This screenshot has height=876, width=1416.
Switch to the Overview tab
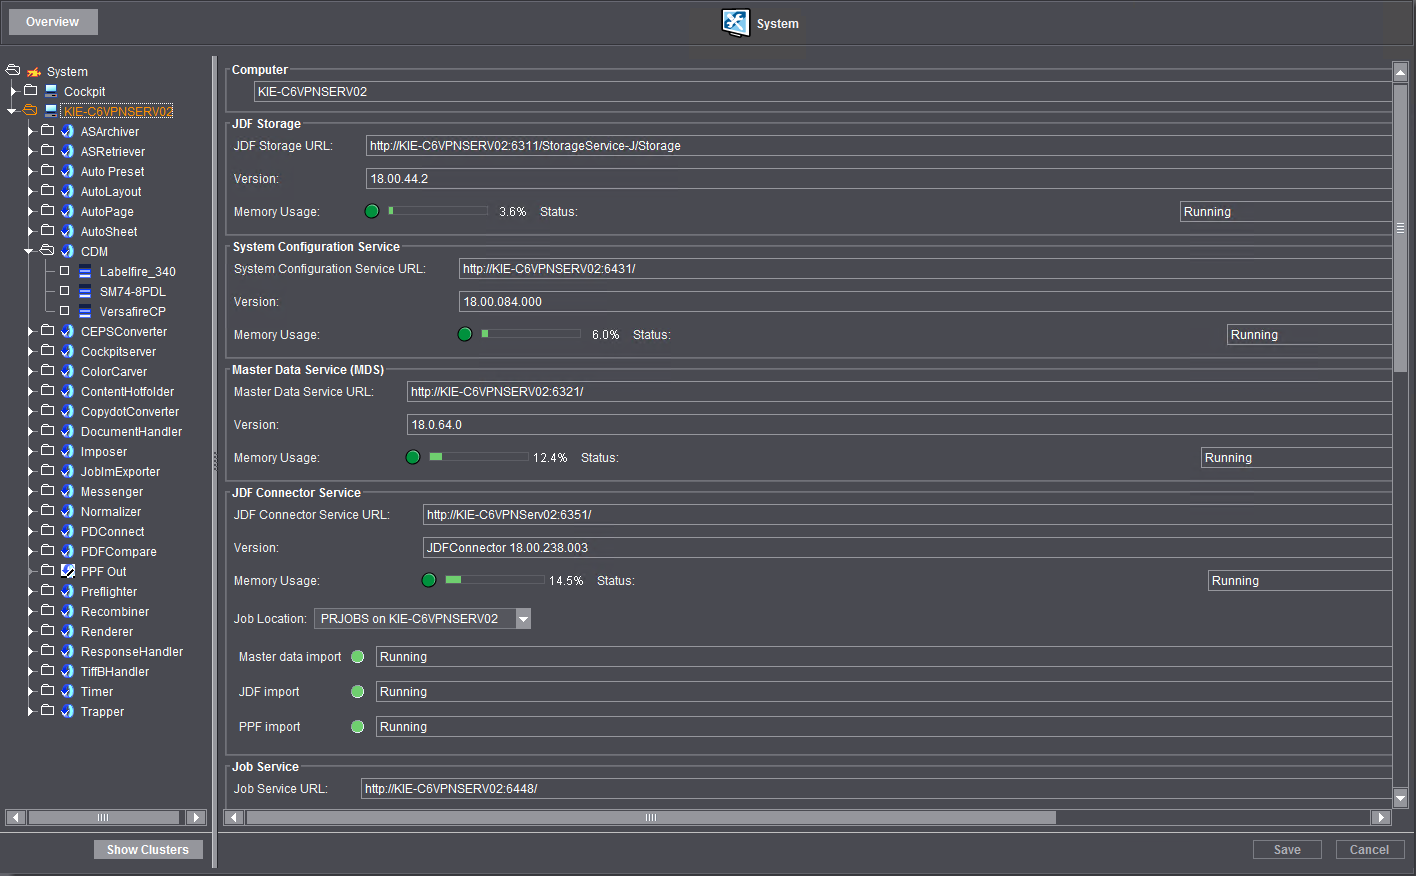pos(52,21)
